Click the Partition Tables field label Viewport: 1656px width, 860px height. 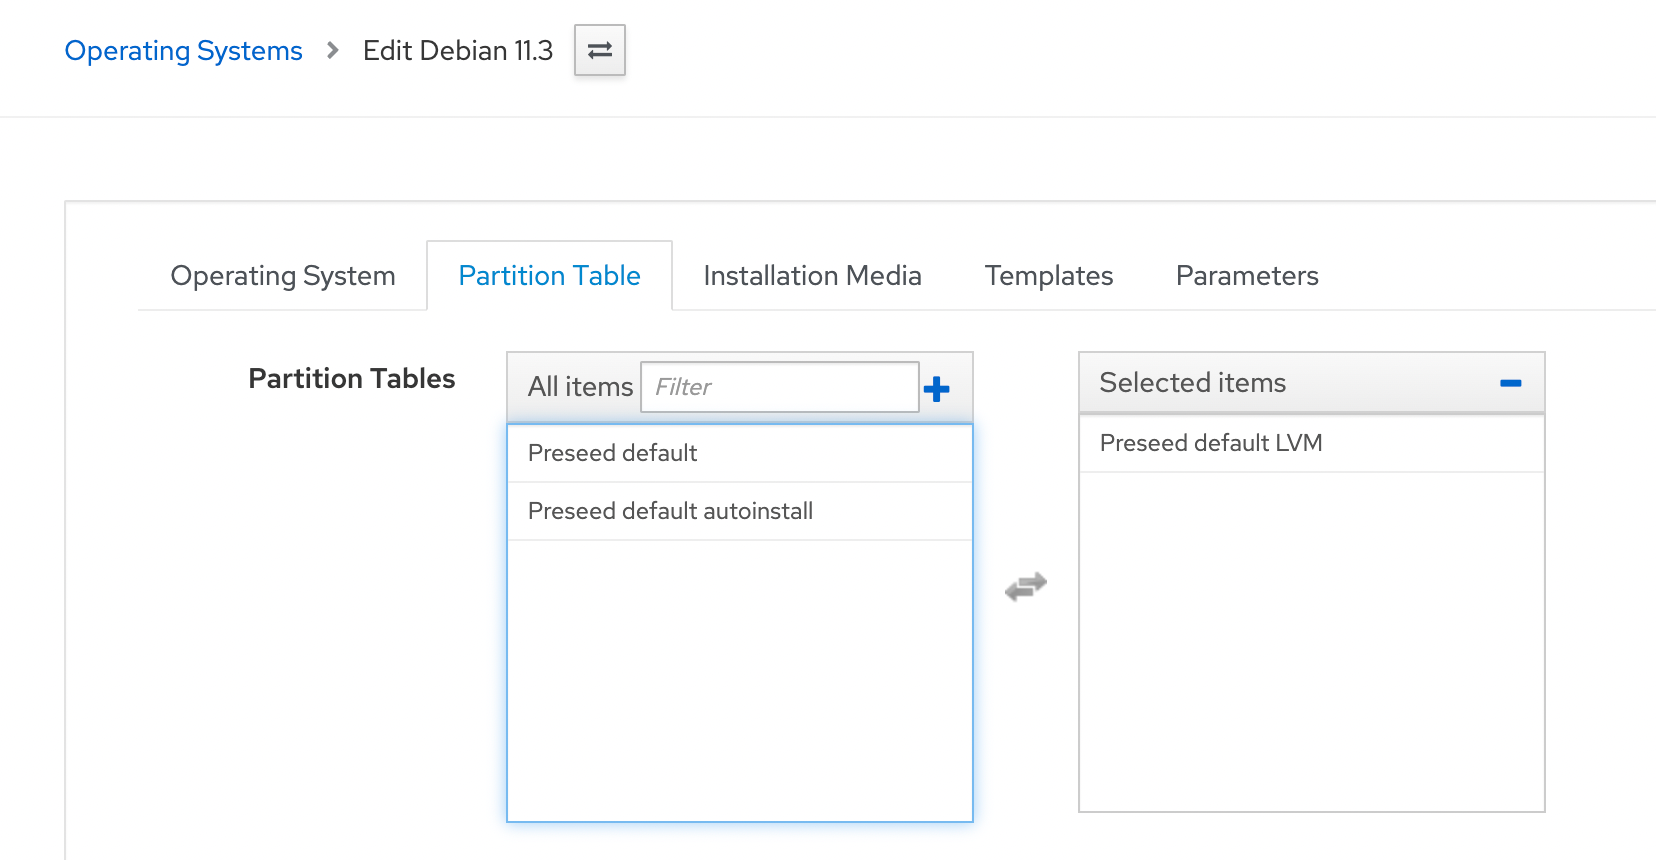click(351, 379)
